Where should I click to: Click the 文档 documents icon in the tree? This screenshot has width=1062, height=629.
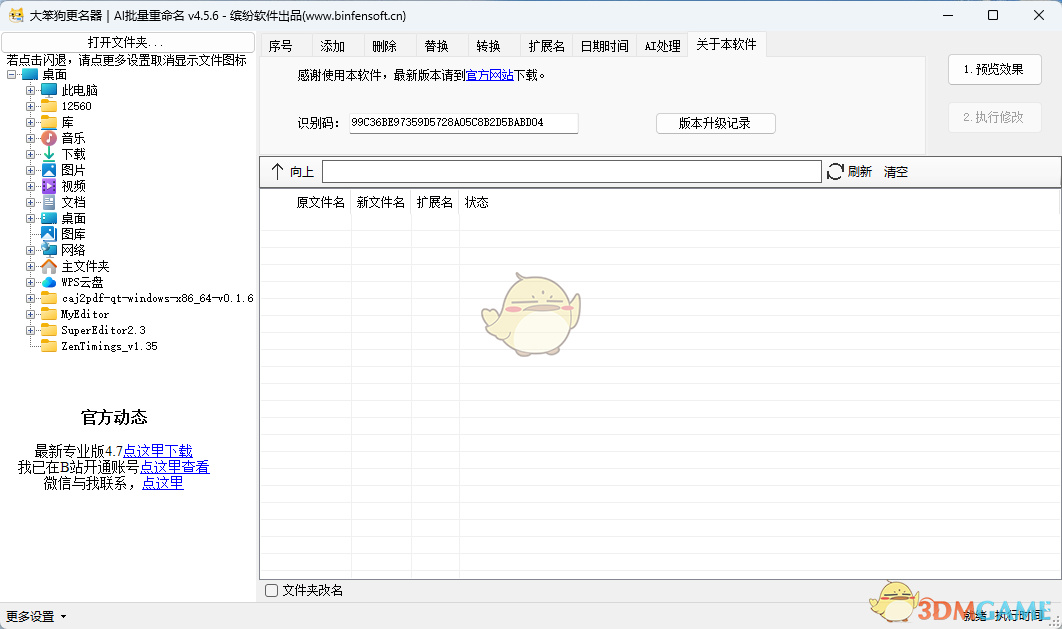click(50, 202)
